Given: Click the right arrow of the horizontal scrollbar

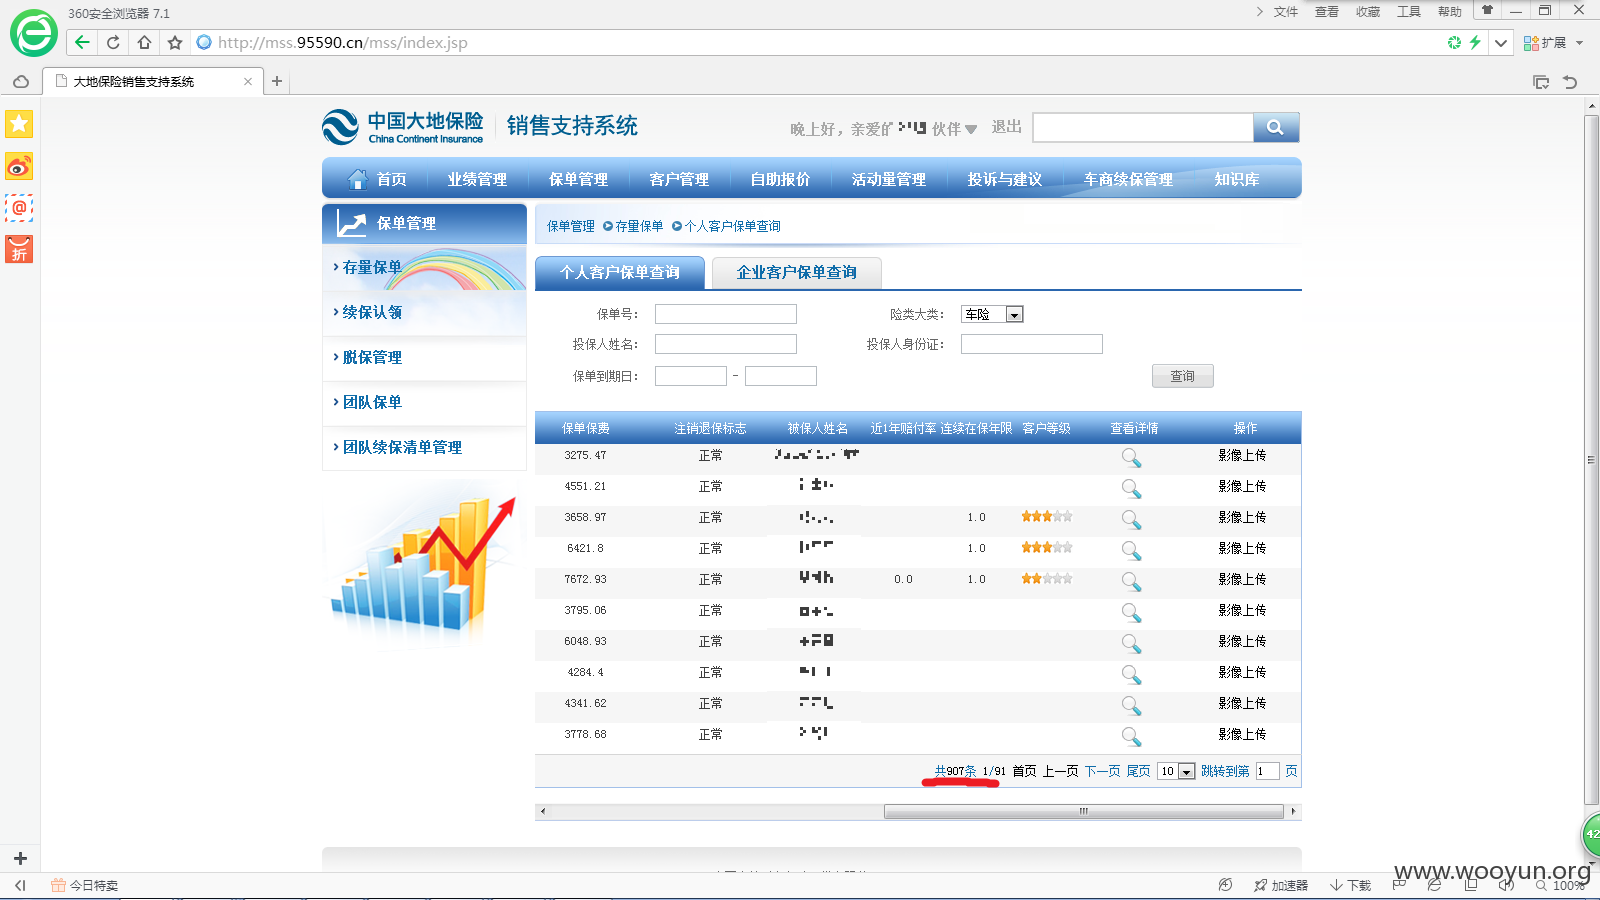Looking at the screenshot, I should pyautogui.click(x=1293, y=811).
